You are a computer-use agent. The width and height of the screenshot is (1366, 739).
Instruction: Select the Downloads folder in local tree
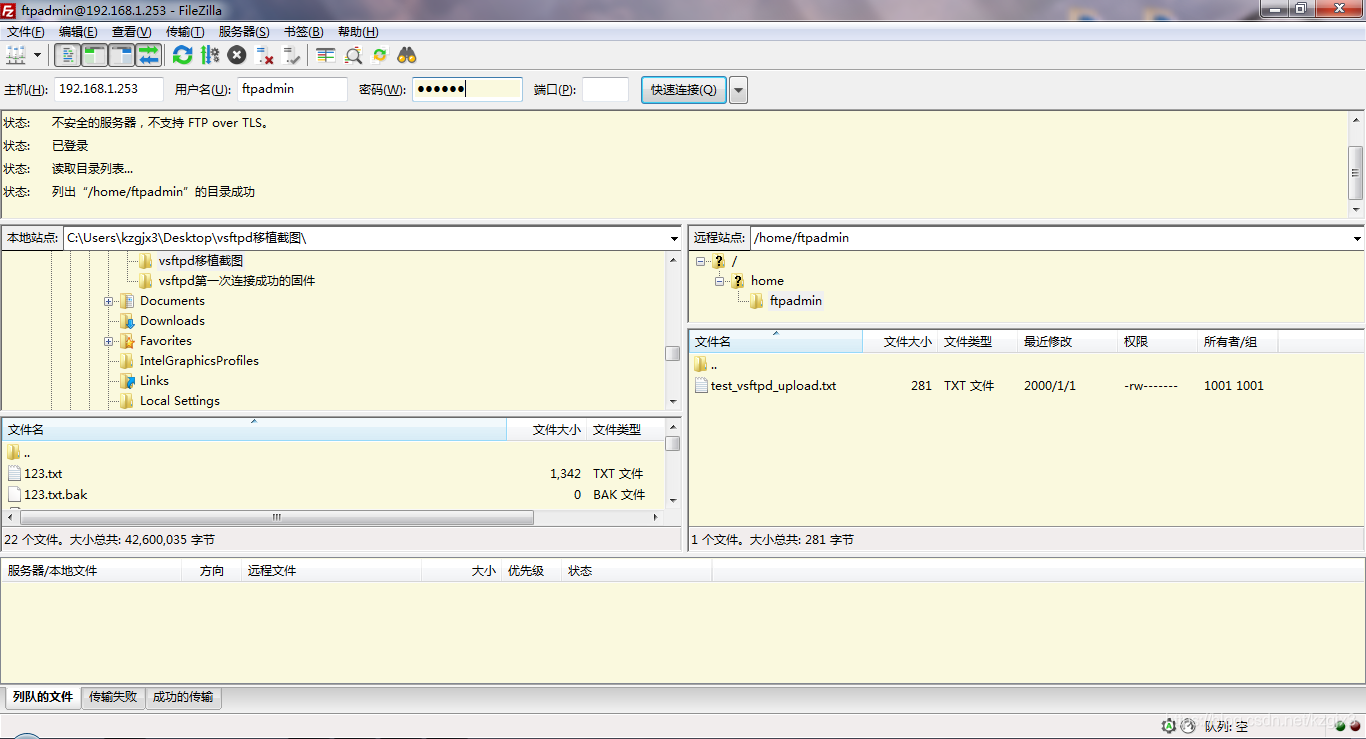172,321
